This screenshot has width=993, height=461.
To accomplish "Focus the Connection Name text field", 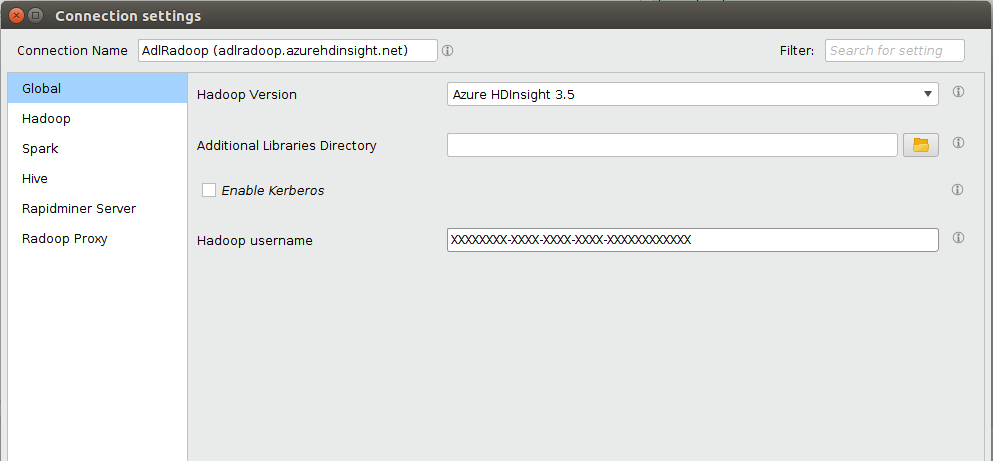I will pyautogui.click(x=287, y=51).
